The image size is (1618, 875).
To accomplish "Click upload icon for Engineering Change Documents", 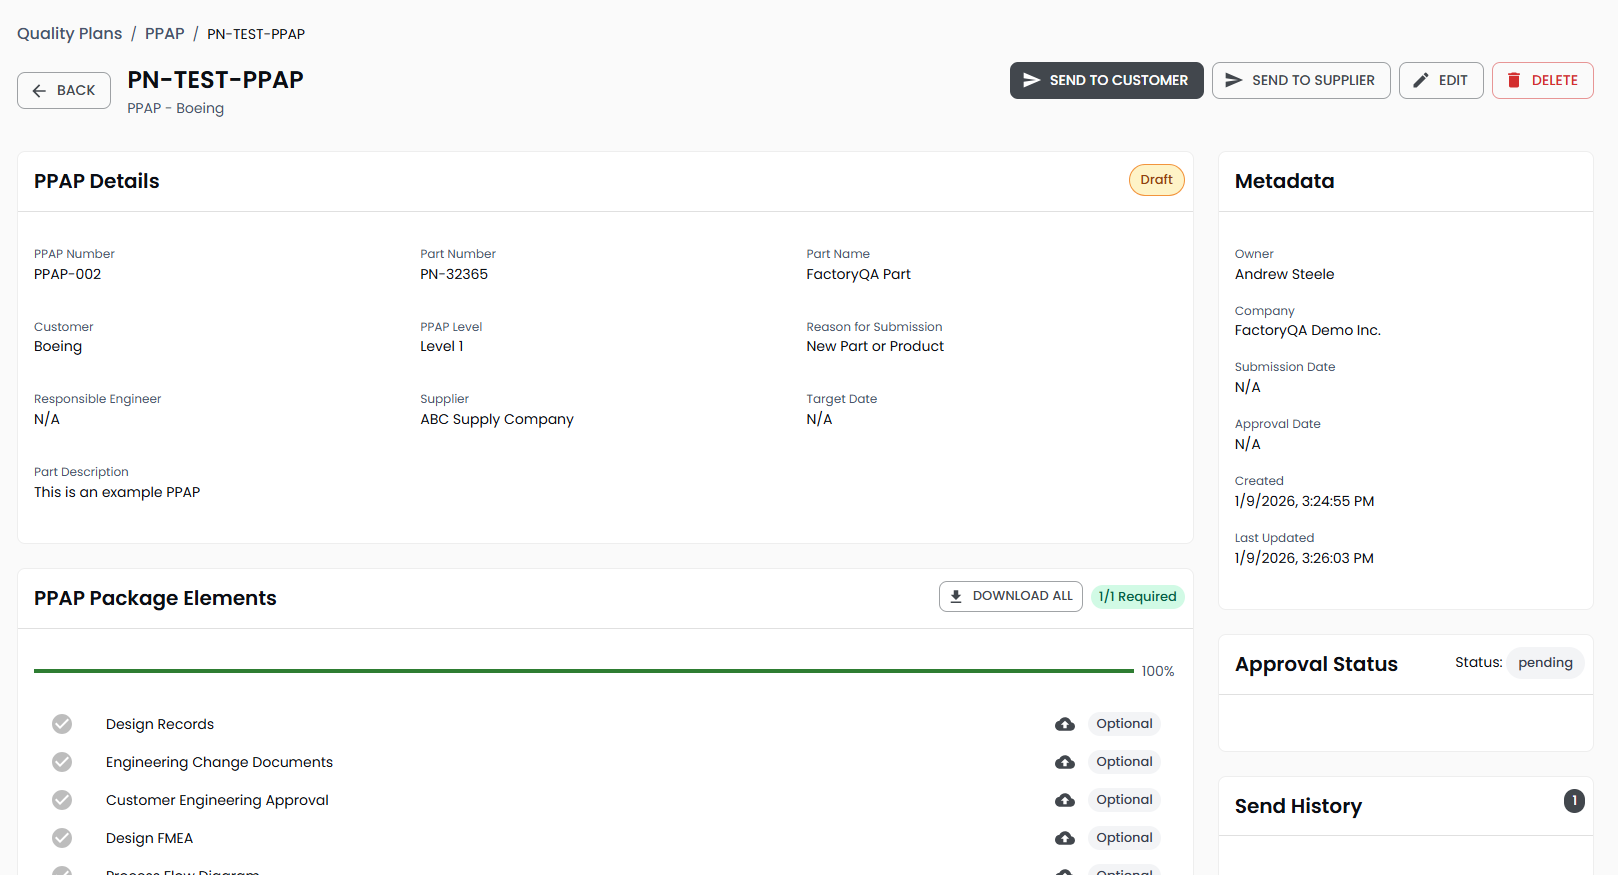I will (1064, 762).
